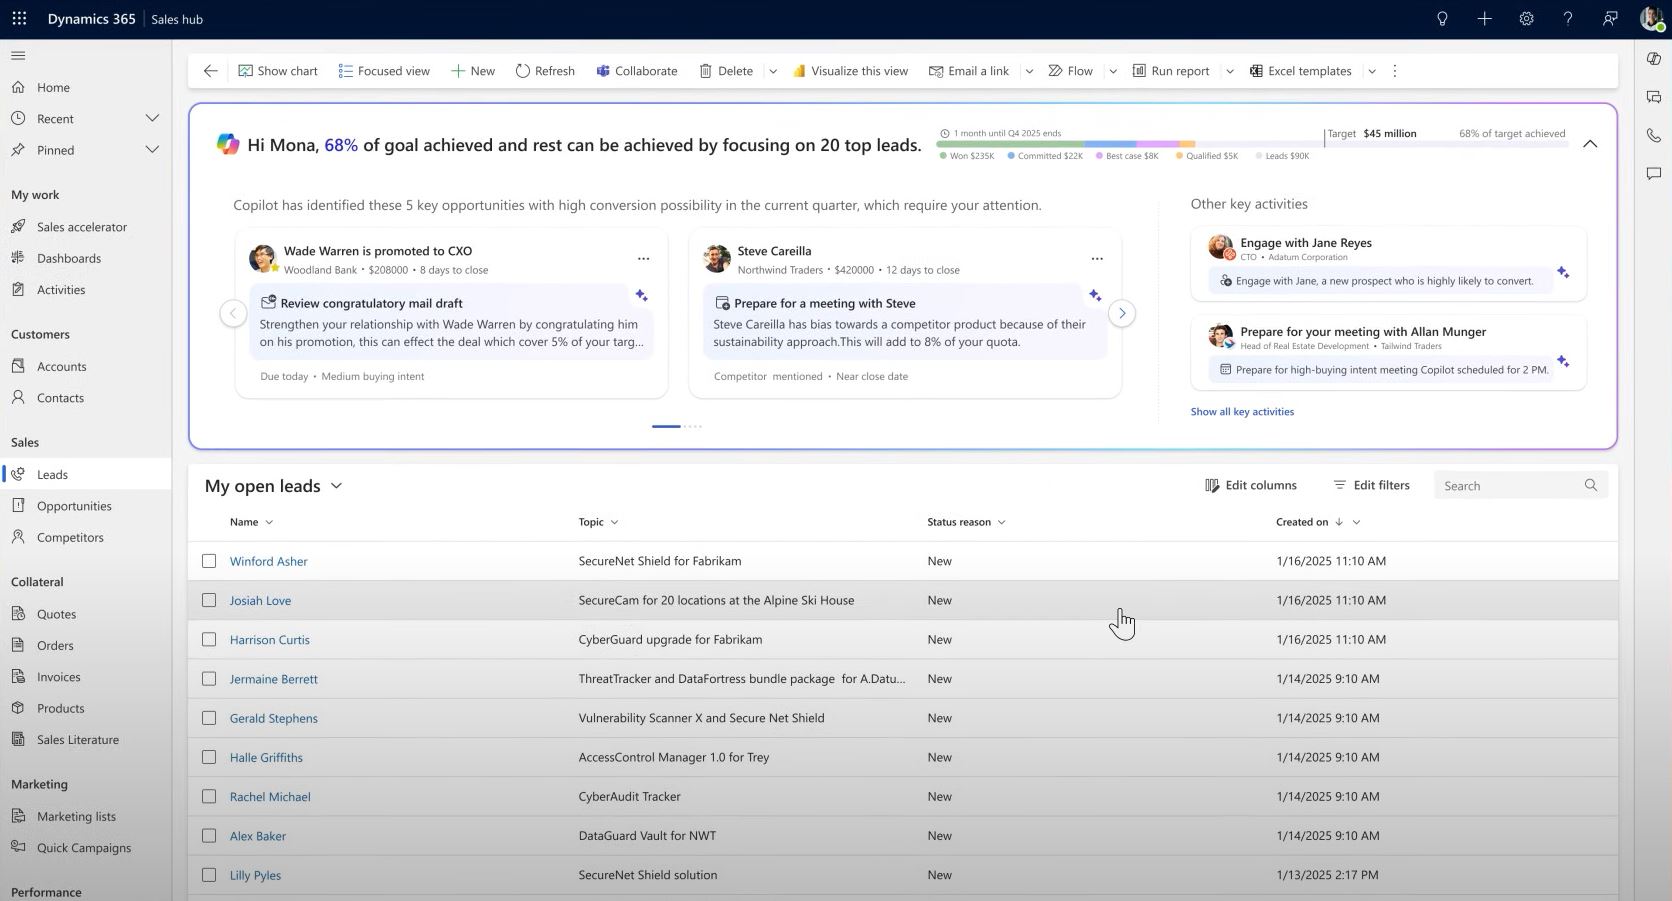The image size is (1672, 901).
Task: Click Run report
Action: click(1171, 71)
